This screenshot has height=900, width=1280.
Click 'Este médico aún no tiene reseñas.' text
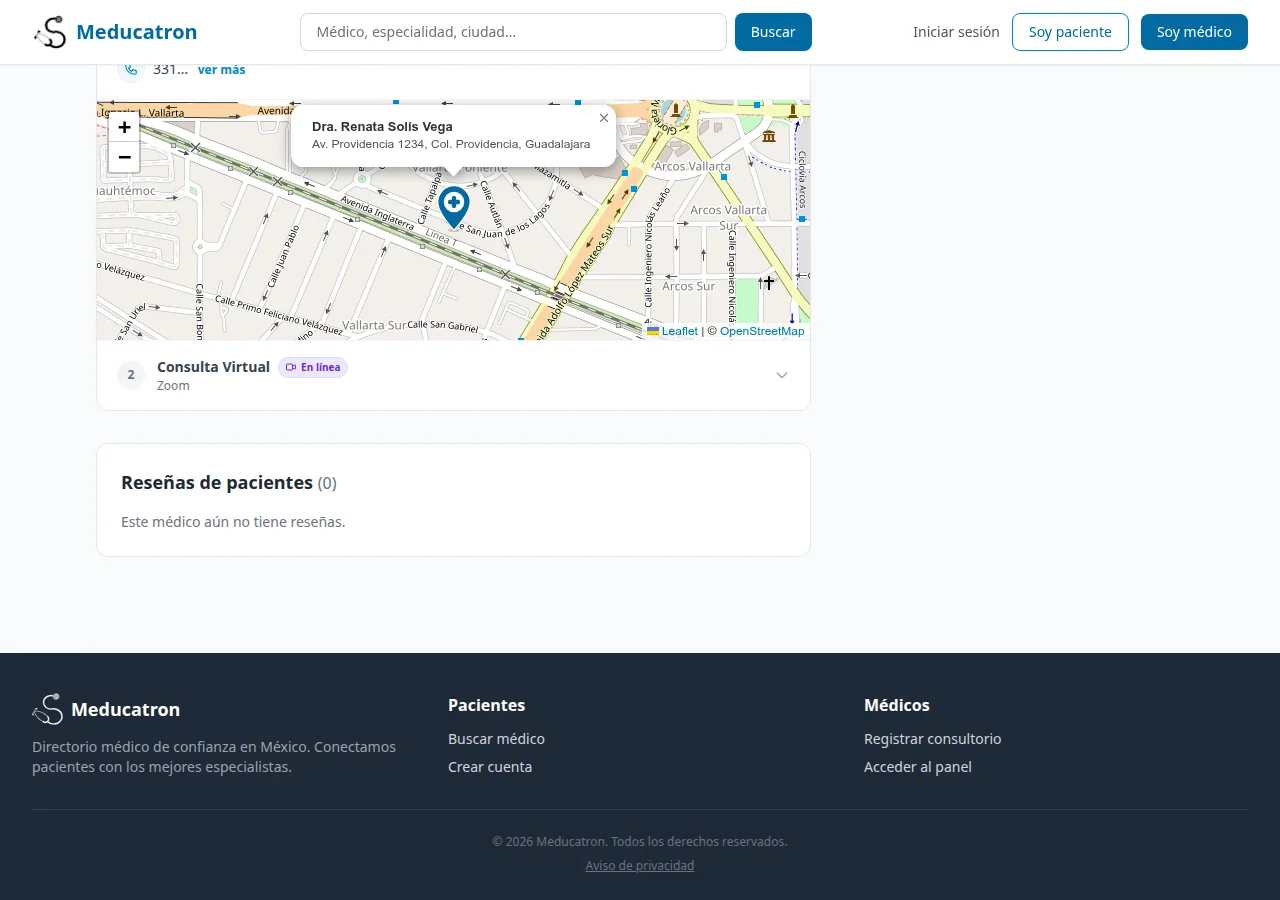coord(233,522)
